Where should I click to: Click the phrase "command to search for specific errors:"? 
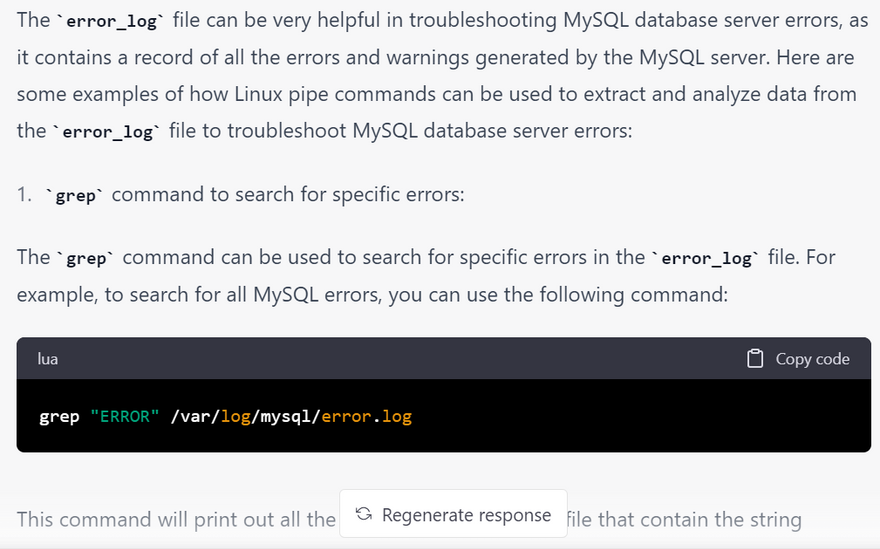[288, 195]
